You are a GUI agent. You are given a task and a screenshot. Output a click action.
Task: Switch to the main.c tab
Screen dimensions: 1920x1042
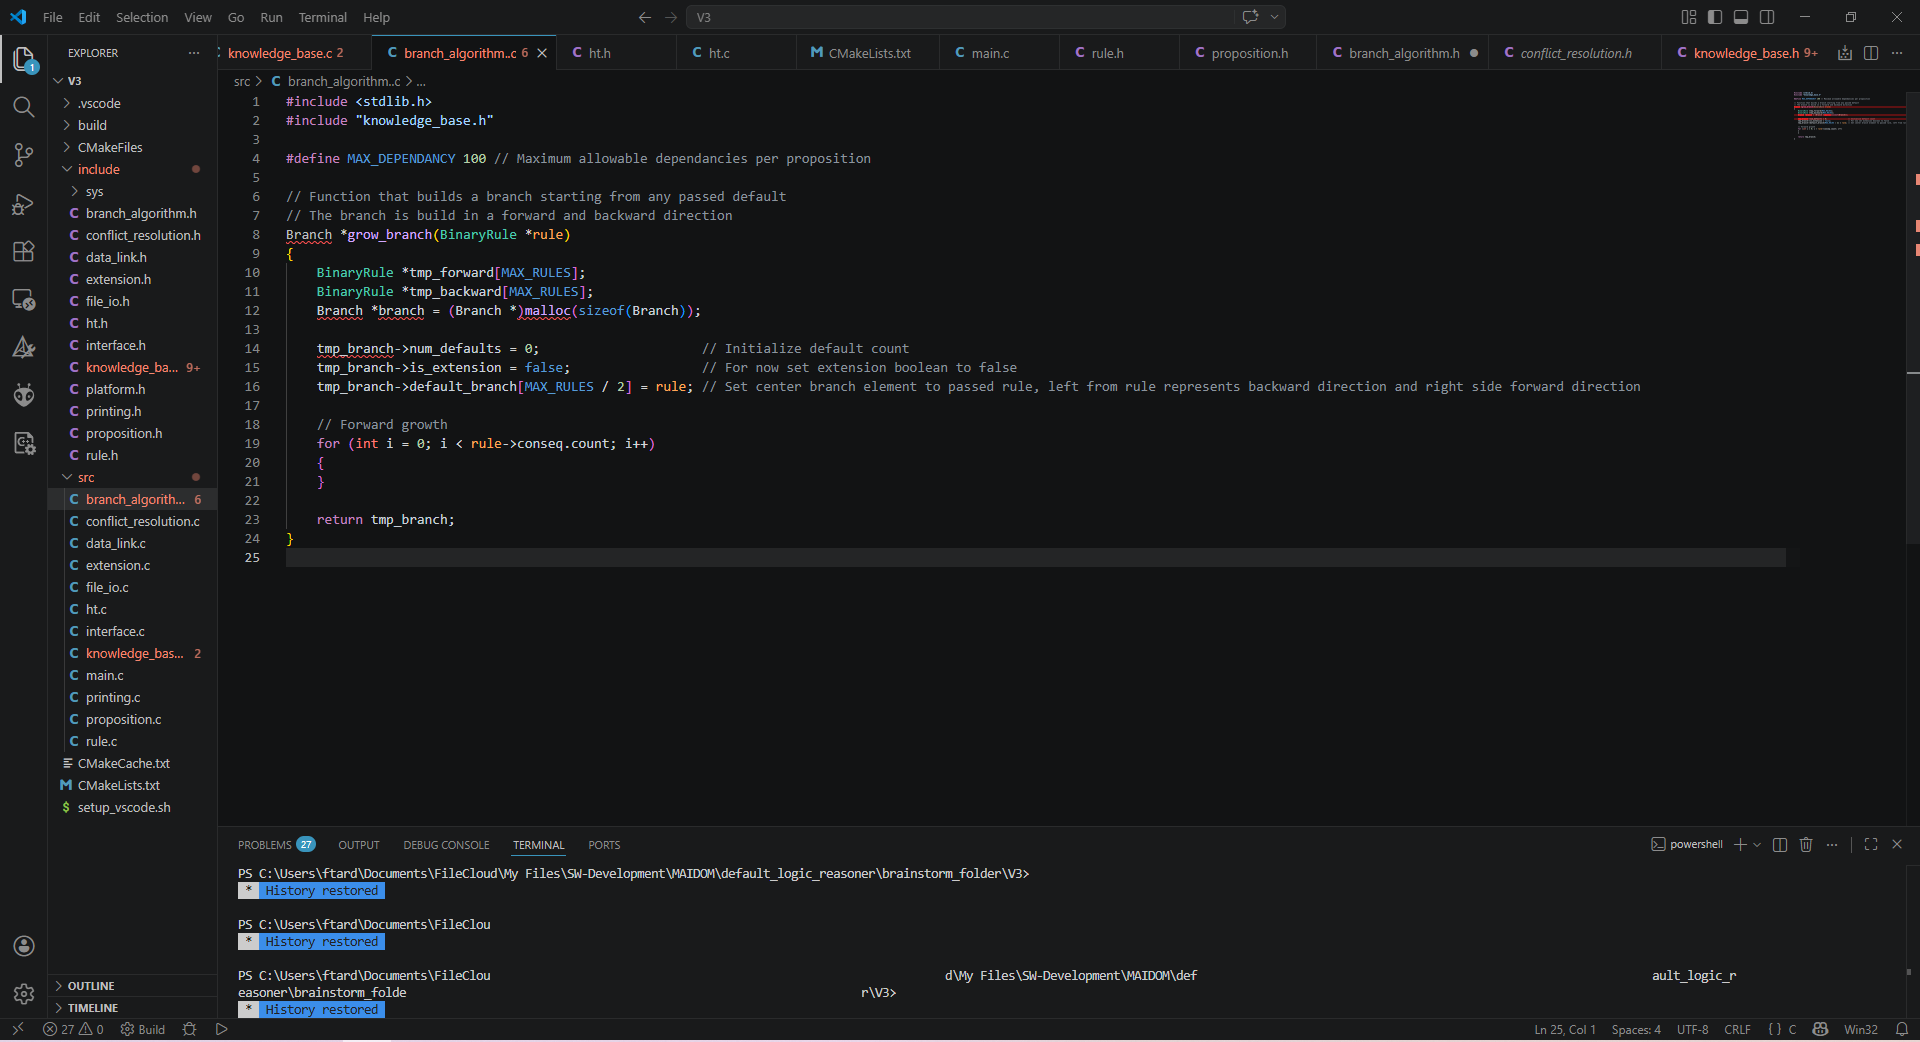coord(989,53)
